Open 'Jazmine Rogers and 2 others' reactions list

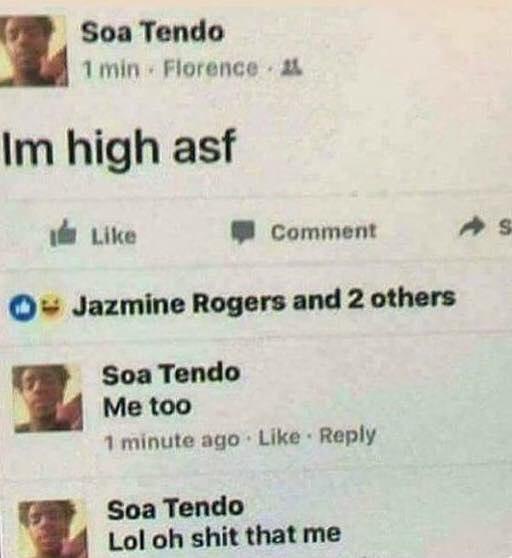(264, 304)
